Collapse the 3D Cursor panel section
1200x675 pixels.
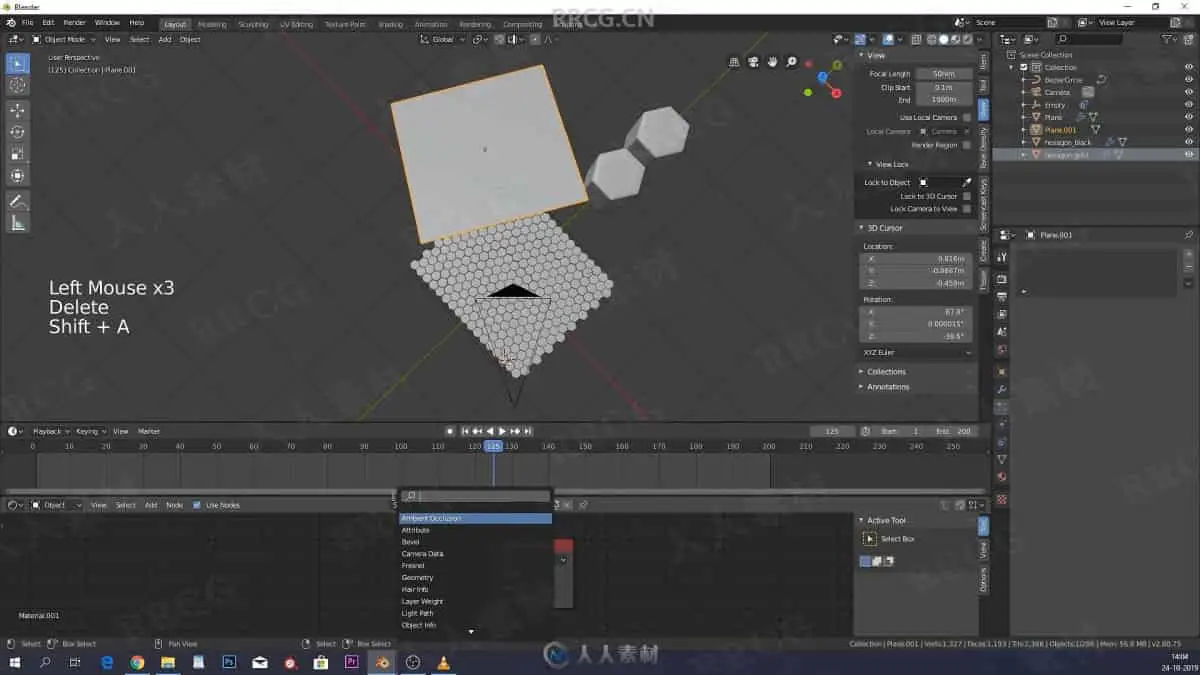885,228
